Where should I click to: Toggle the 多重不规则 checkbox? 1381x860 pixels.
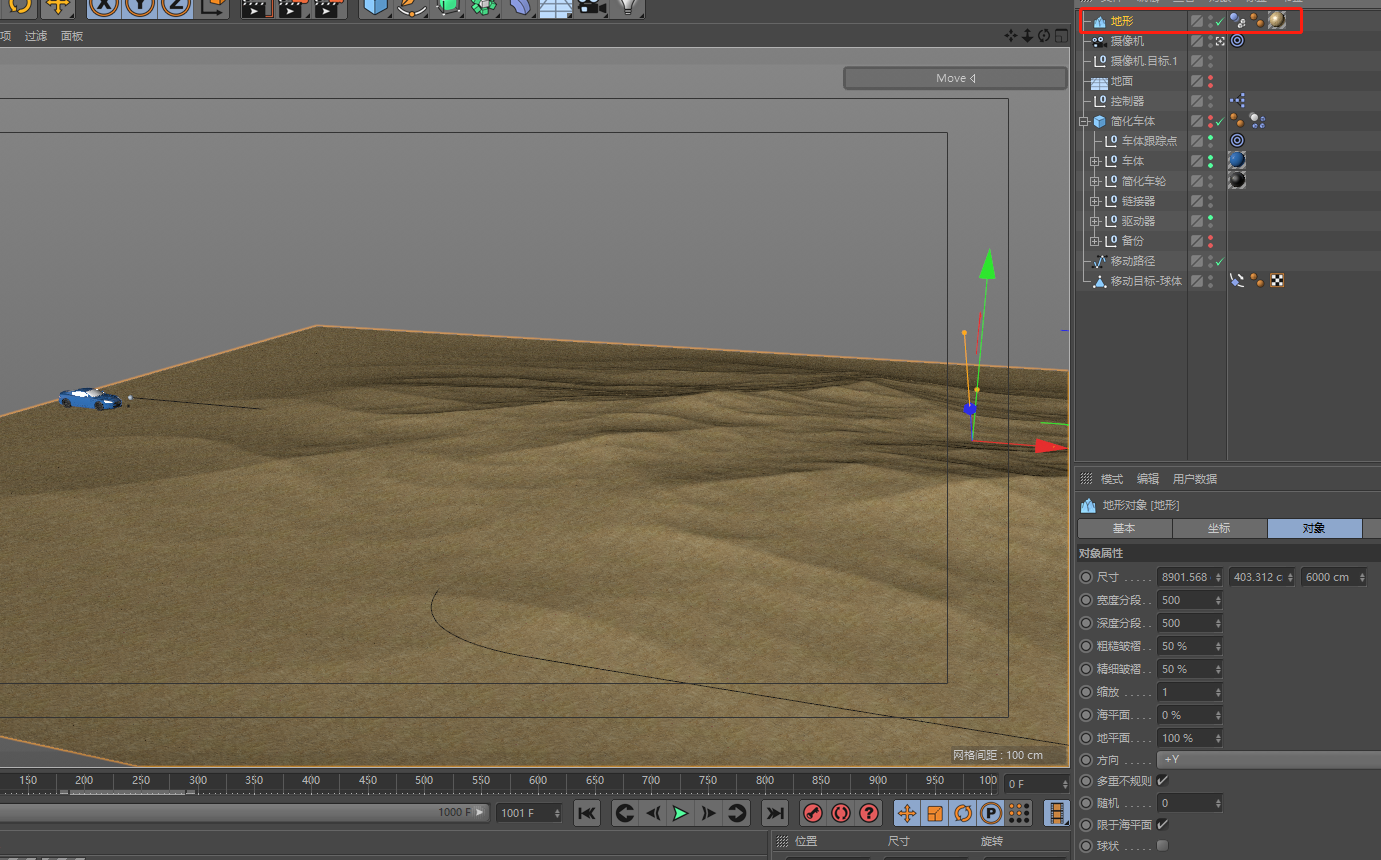pos(1162,780)
